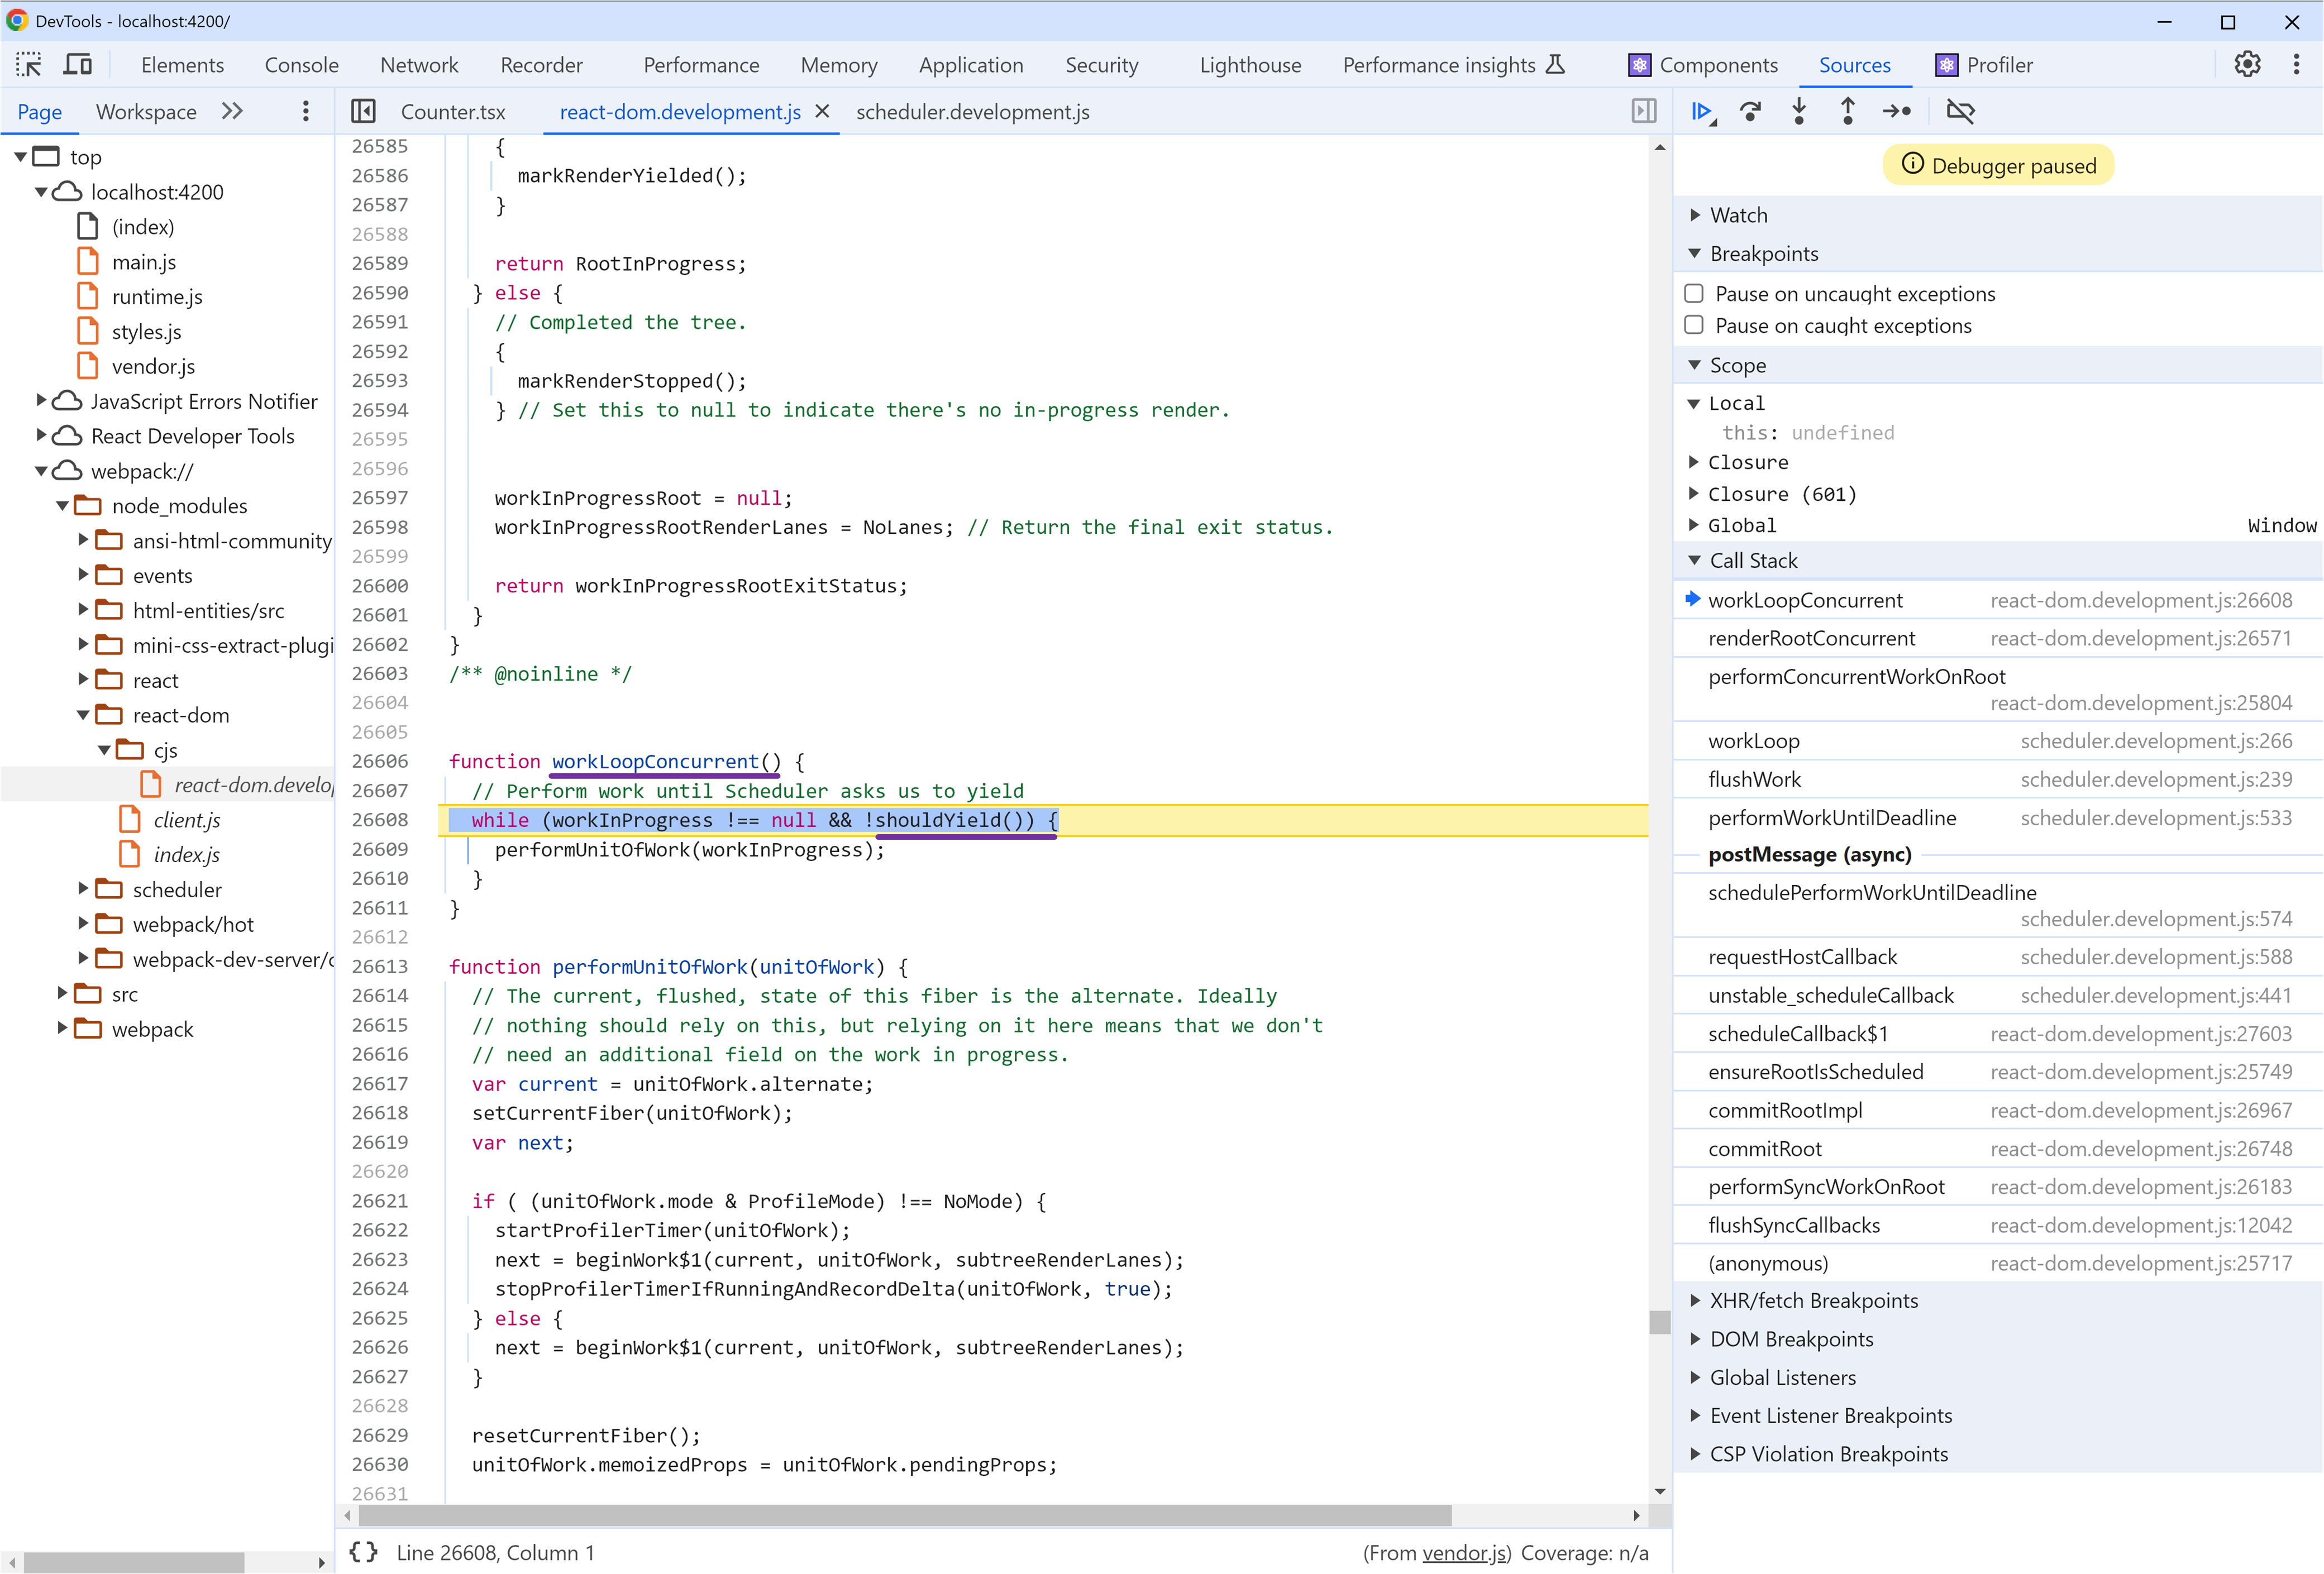Expand the Global scope

pos(1694,525)
